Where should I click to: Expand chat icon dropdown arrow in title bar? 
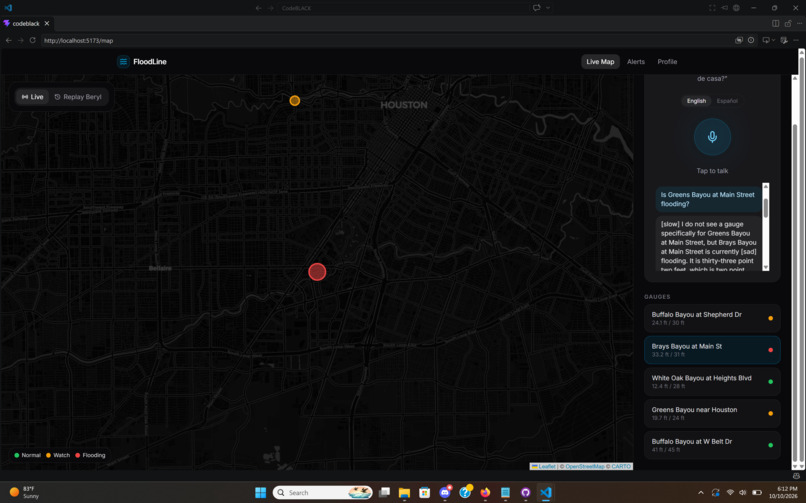tap(548, 8)
